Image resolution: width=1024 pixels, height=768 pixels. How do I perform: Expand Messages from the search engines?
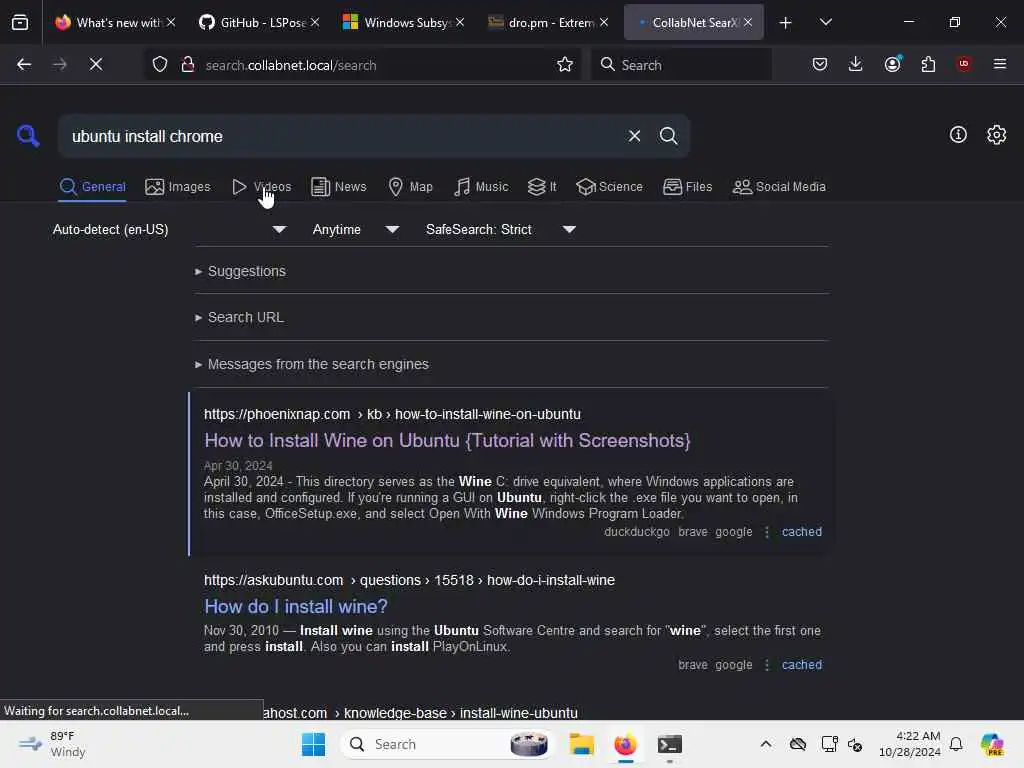click(x=312, y=364)
